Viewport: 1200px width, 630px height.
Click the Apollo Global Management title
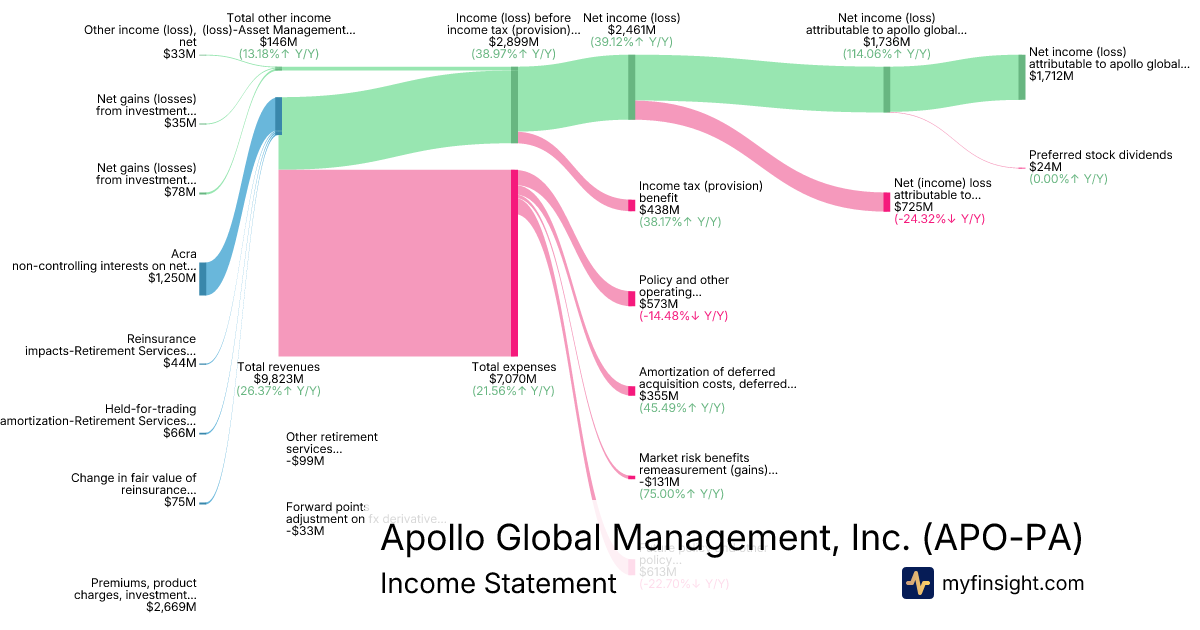point(731,538)
